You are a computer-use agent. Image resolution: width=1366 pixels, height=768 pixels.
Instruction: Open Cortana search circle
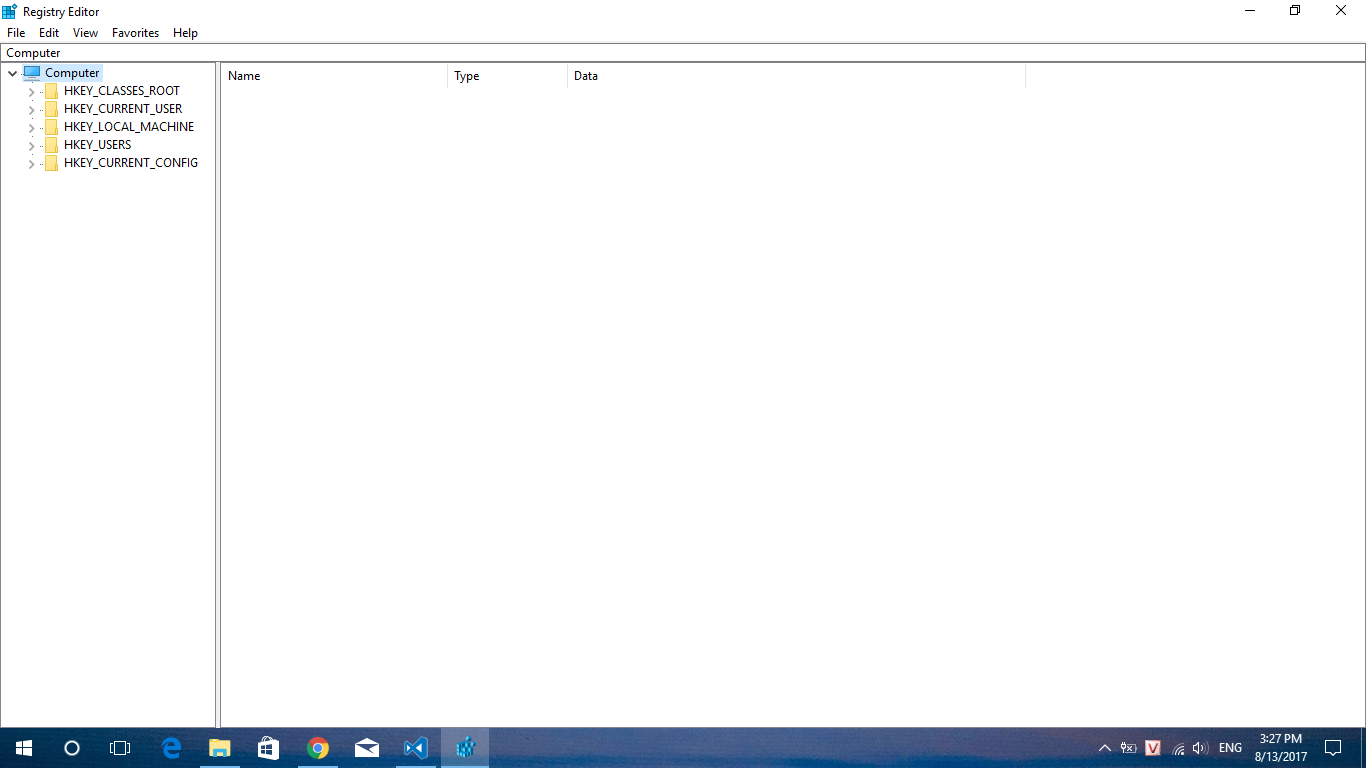(72, 748)
